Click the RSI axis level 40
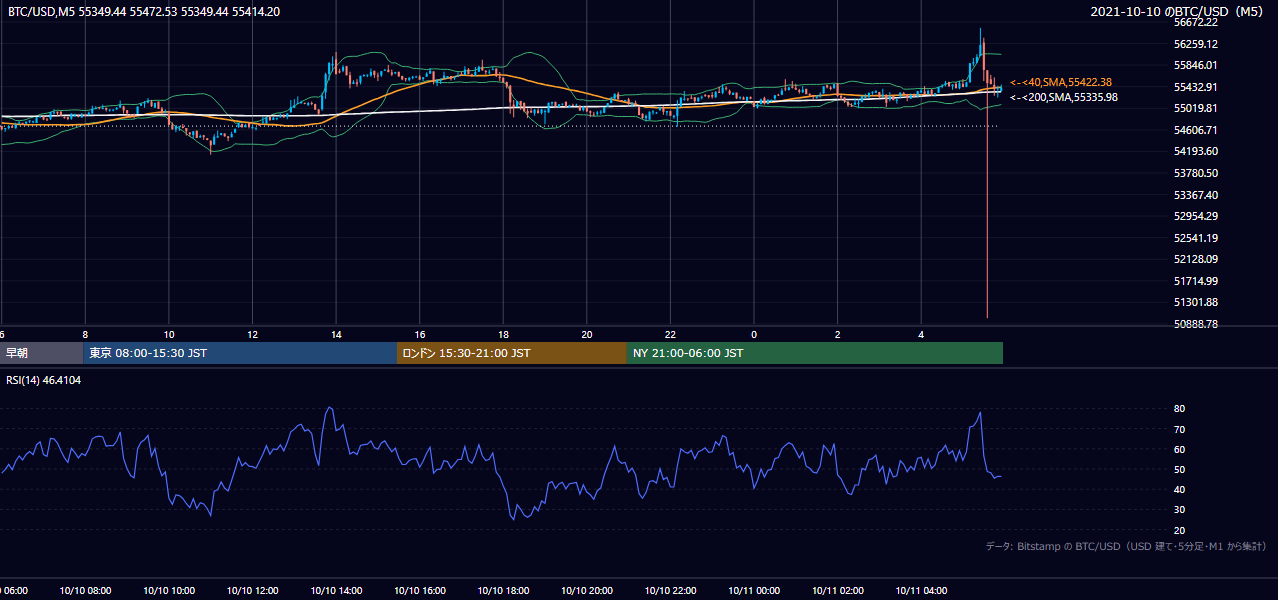 pyautogui.click(x=1179, y=489)
